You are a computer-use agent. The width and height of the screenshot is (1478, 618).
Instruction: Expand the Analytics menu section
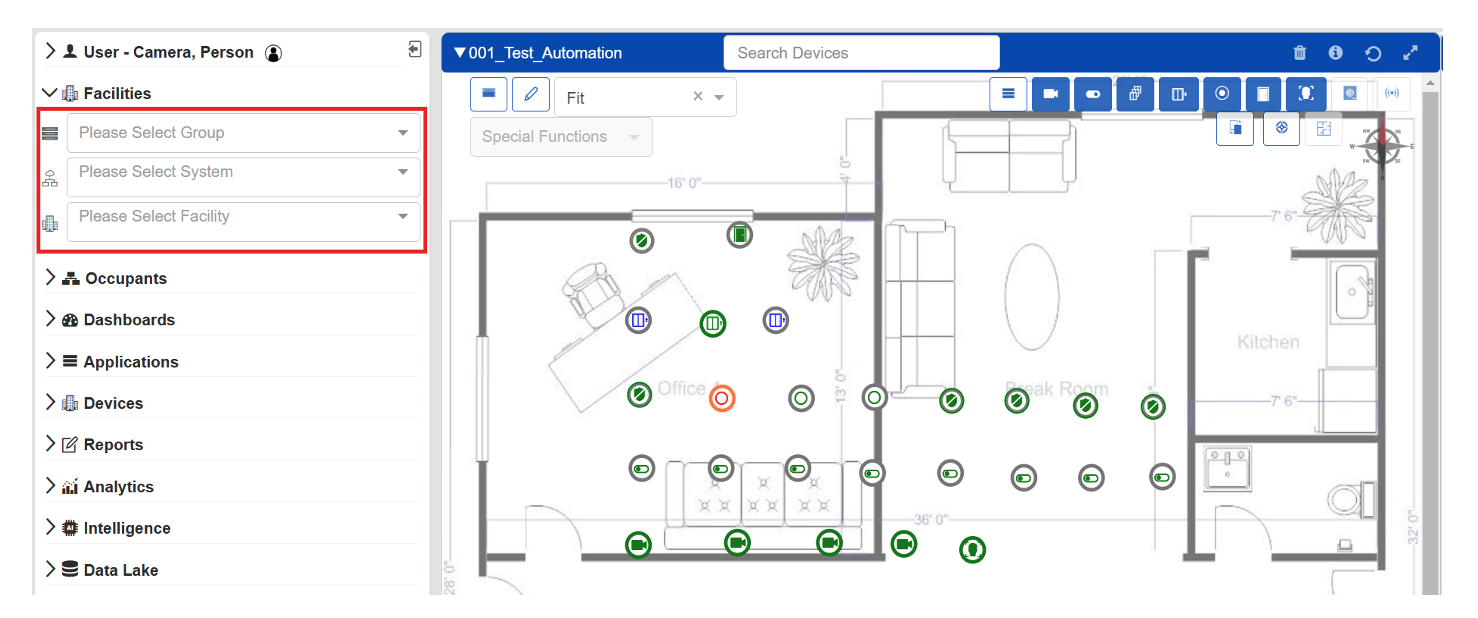tap(118, 487)
